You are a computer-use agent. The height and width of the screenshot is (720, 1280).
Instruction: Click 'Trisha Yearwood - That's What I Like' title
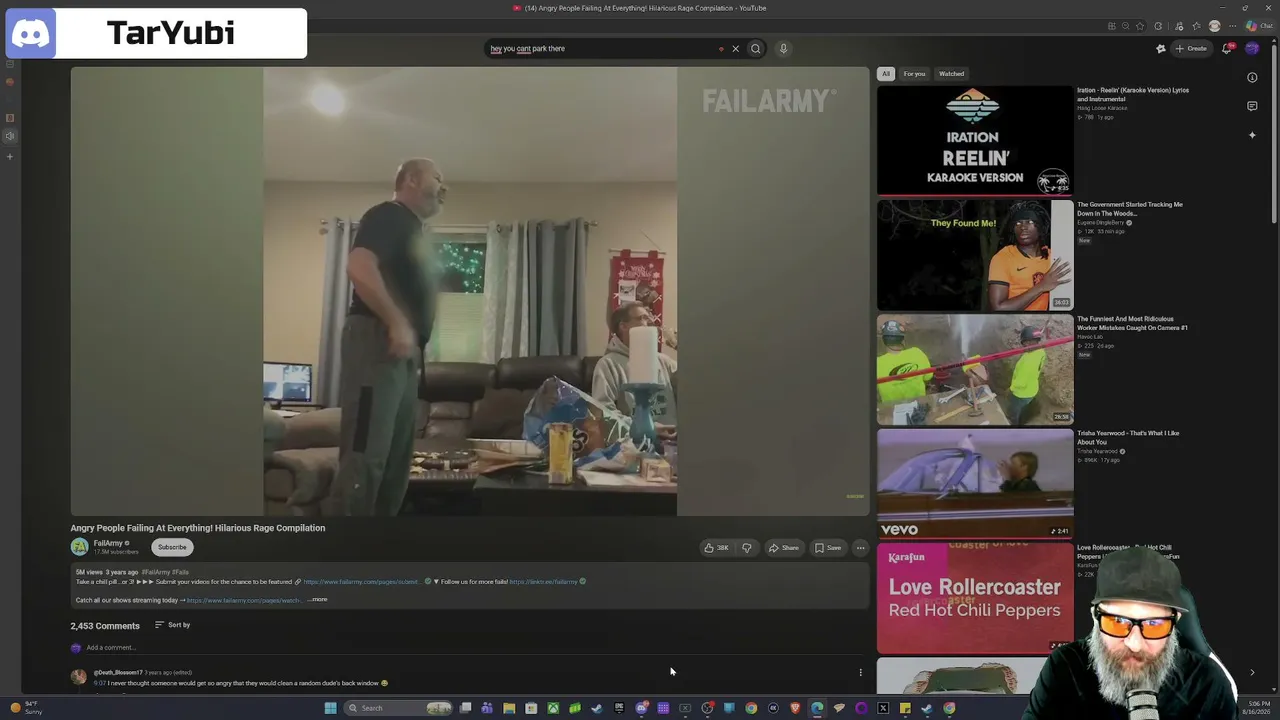1128,437
